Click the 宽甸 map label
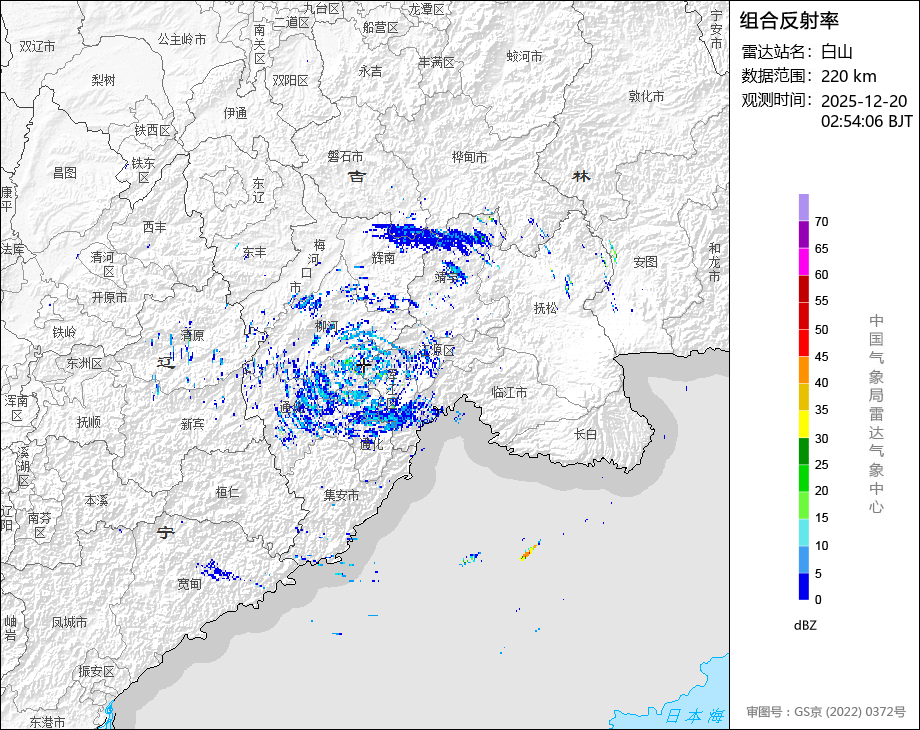 pos(190,584)
